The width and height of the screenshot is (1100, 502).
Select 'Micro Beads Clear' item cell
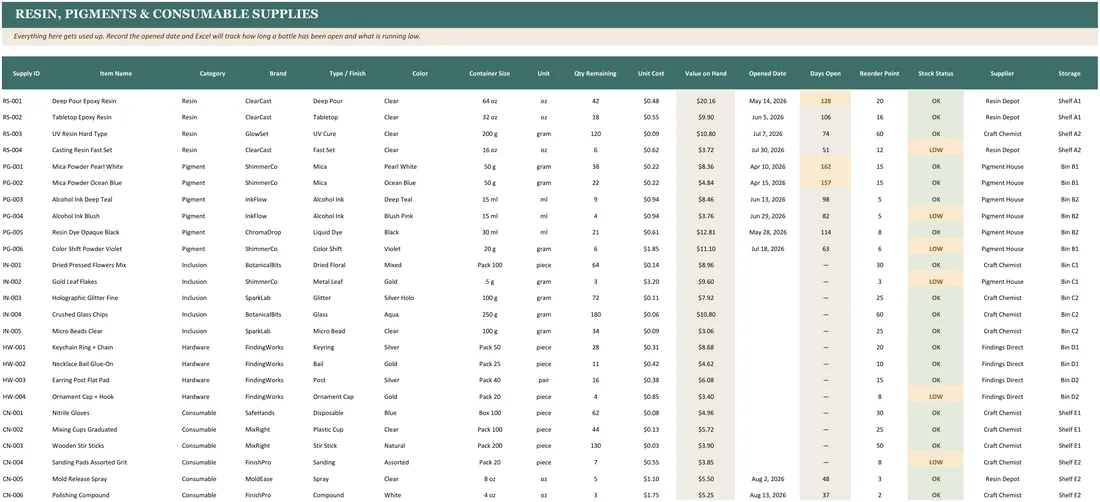coord(77,331)
